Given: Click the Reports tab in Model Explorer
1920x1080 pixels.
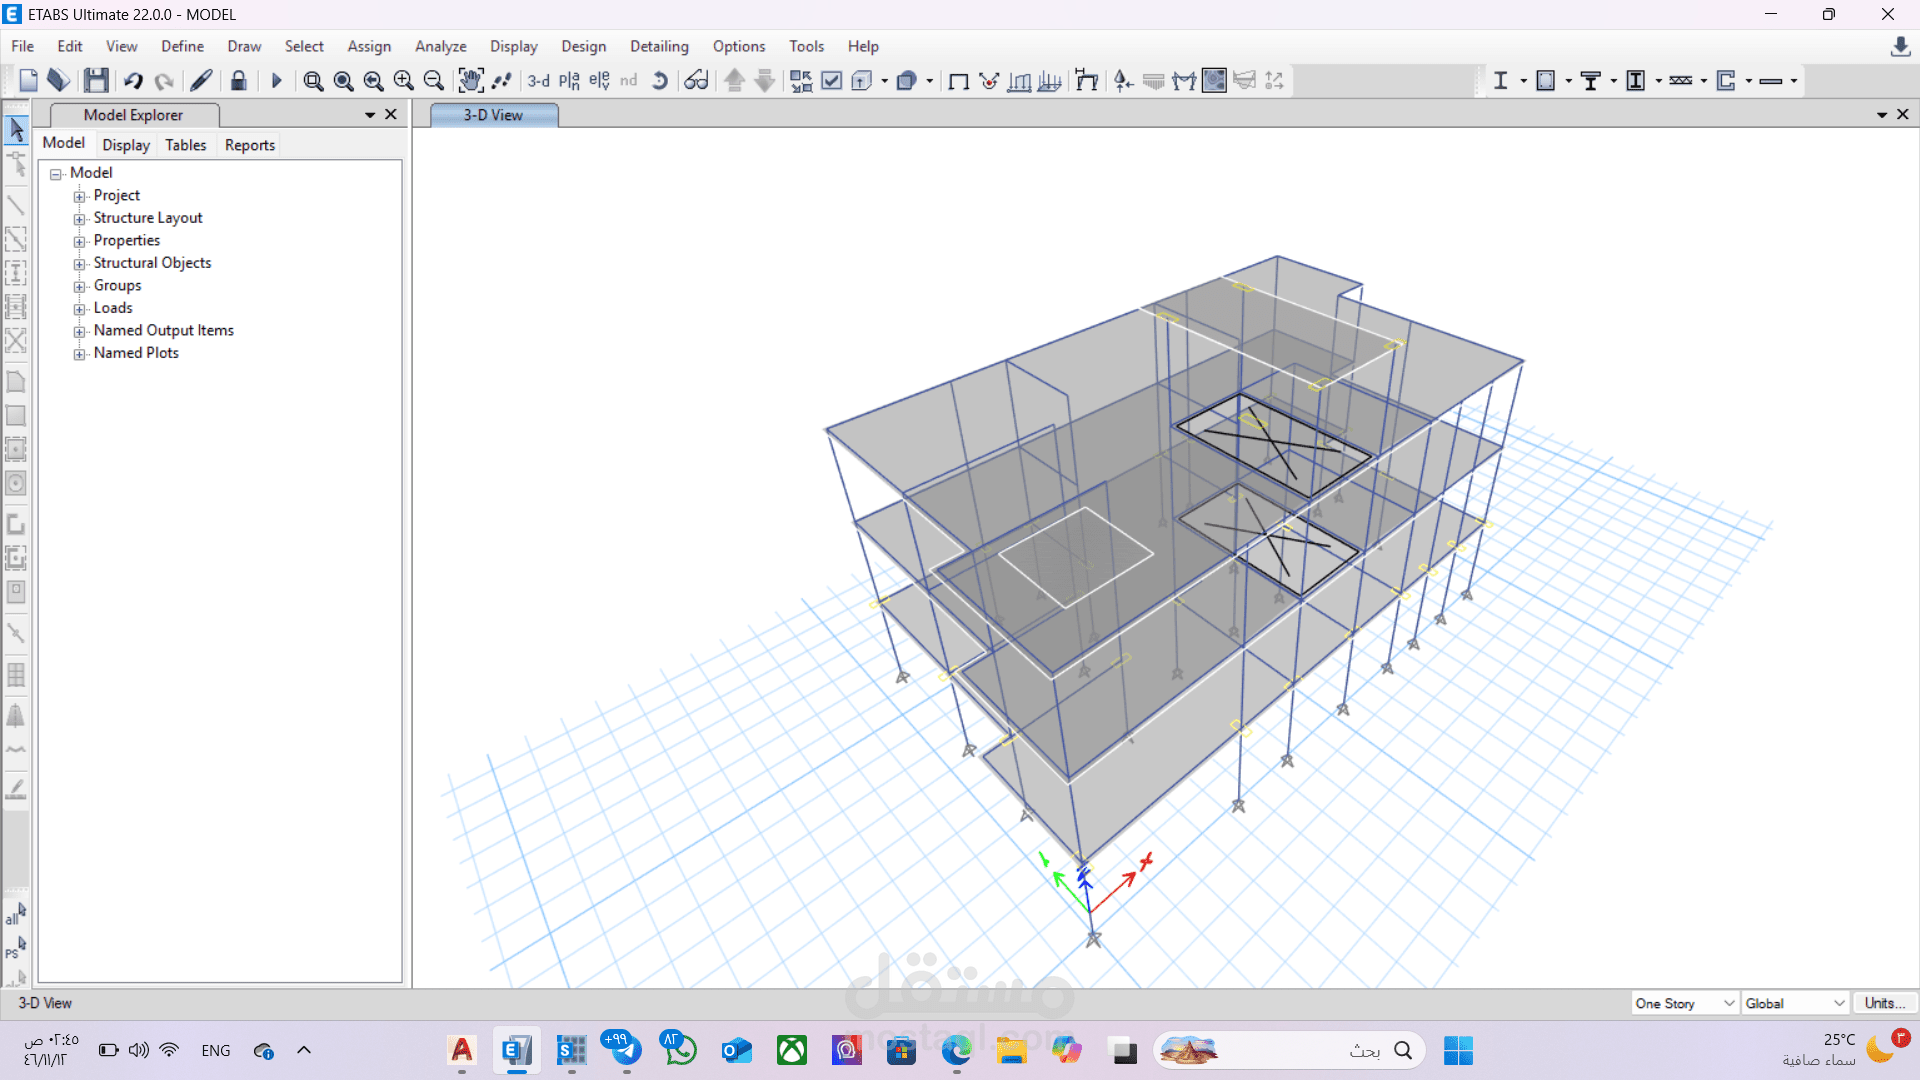Looking at the screenshot, I should (249, 145).
